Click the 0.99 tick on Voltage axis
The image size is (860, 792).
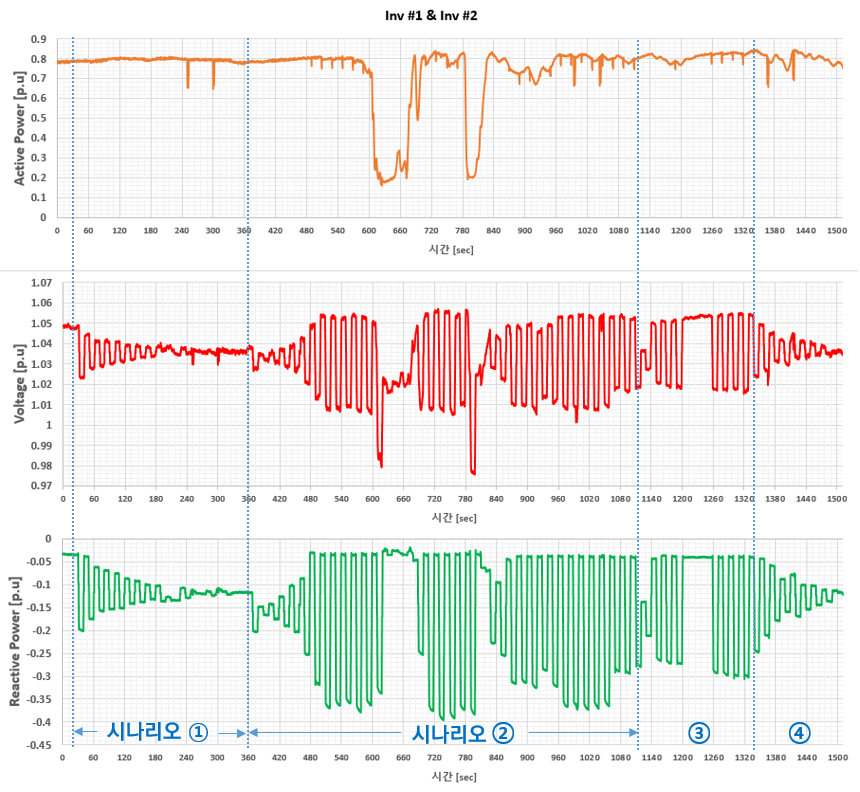(x=41, y=445)
